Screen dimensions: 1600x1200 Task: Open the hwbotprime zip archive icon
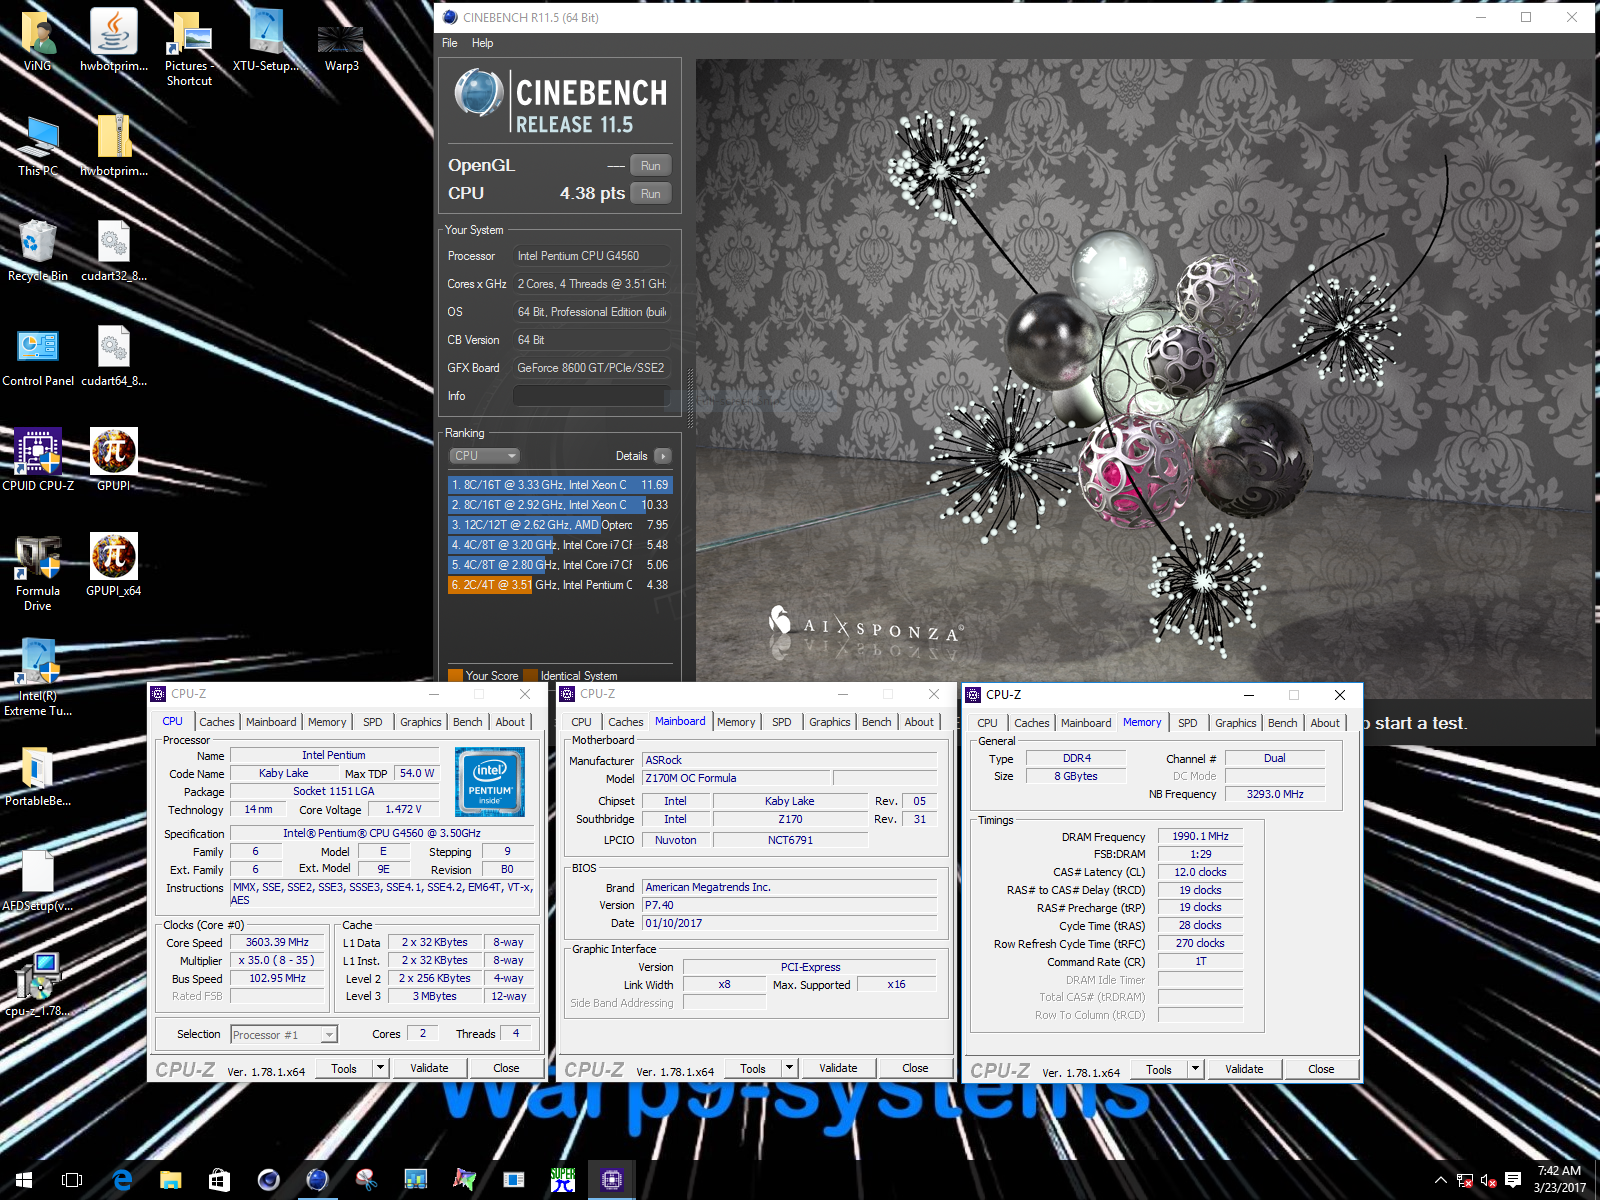(x=114, y=146)
